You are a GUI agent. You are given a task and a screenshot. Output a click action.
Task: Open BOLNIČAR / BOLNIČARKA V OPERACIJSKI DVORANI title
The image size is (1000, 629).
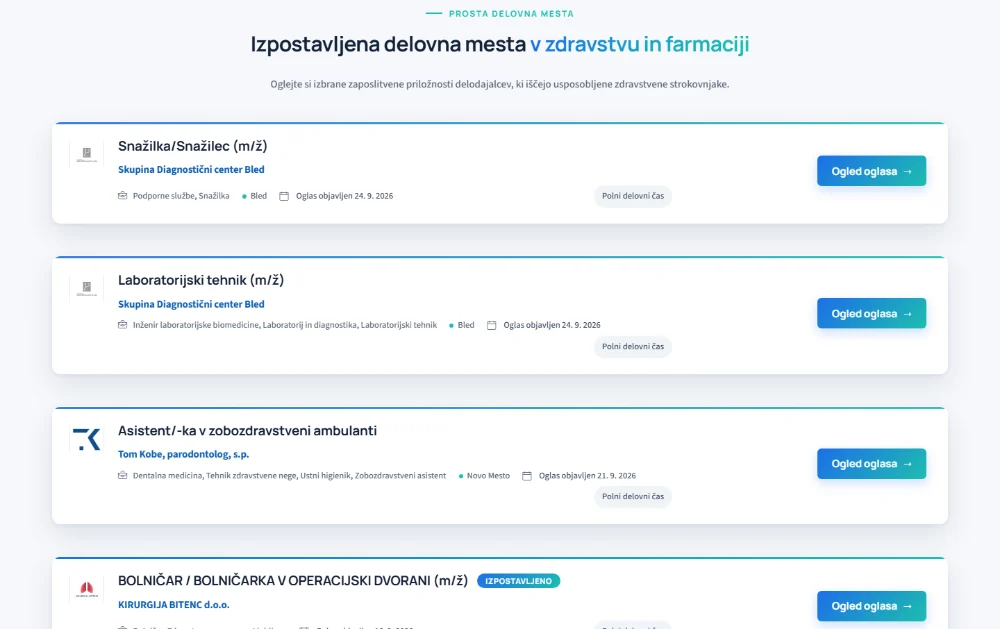[293, 581]
